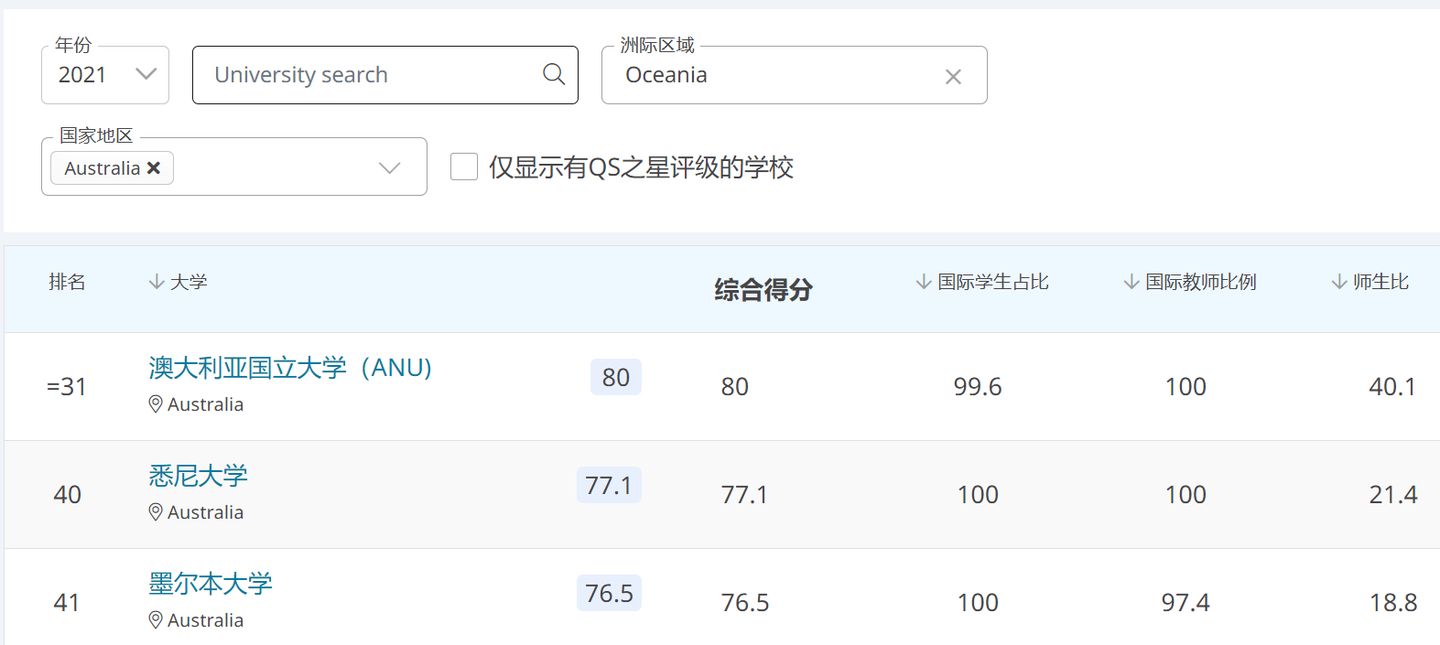Screen dimensions: 1440x645
Task: Open the 年份 2021 dropdown
Action: (105, 75)
